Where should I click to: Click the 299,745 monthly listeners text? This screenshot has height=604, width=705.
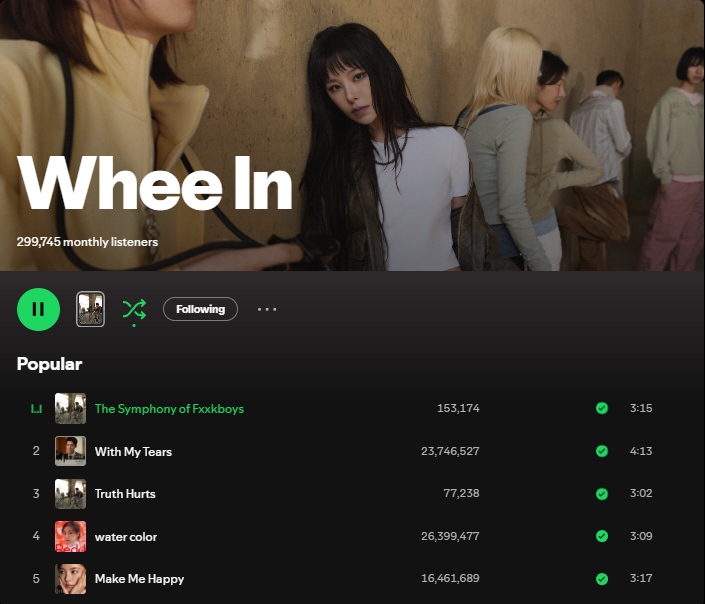tap(87, 242)
